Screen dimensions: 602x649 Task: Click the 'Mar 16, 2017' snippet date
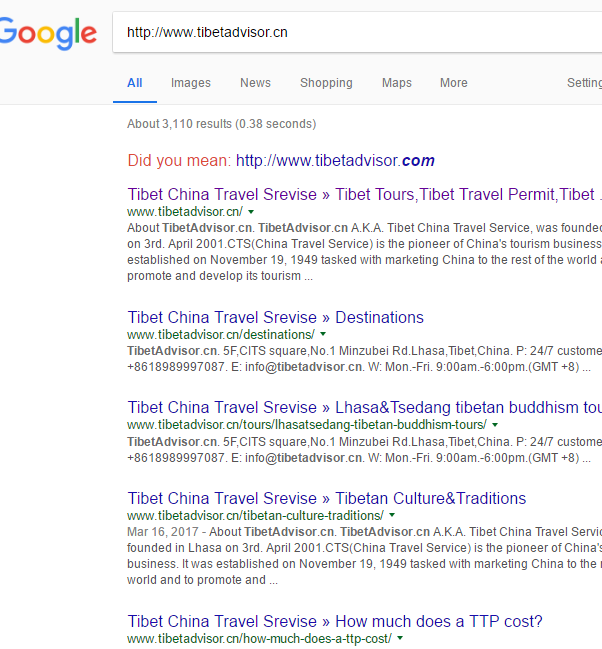(x=163, y=532)
